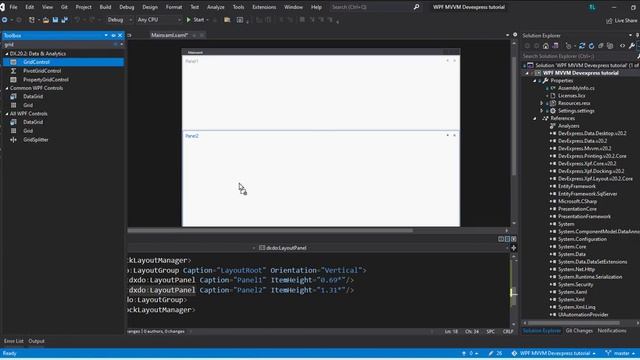
Task: Open the File menu
Action: click(x=13, y=7)
